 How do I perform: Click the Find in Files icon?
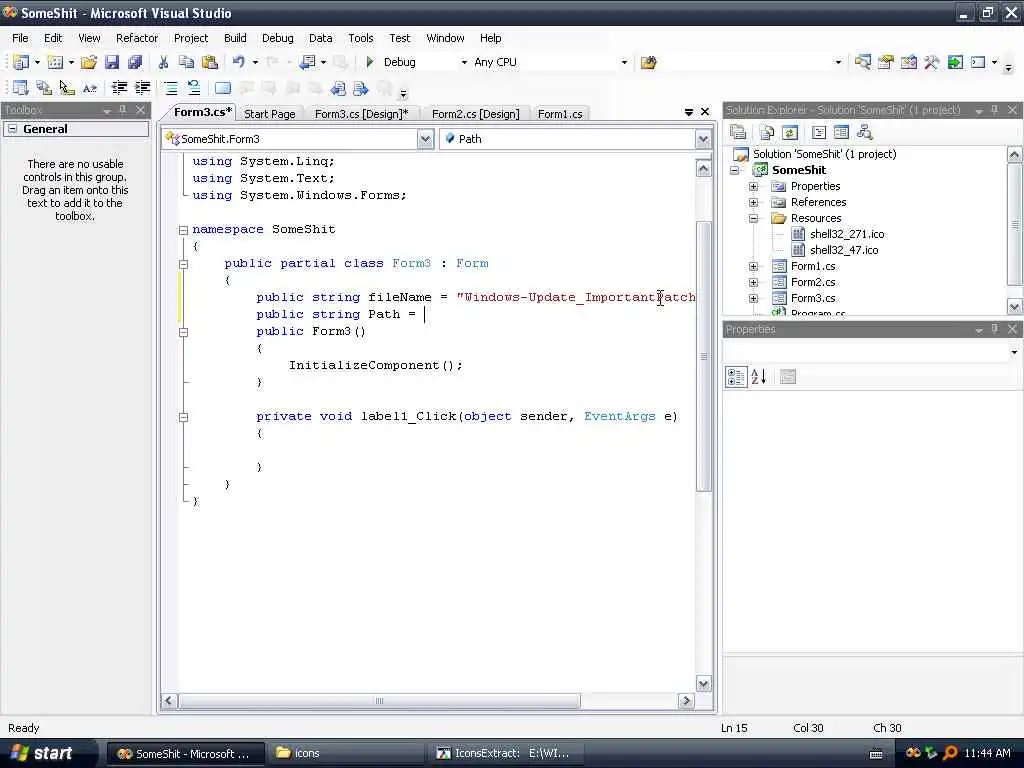648,62
